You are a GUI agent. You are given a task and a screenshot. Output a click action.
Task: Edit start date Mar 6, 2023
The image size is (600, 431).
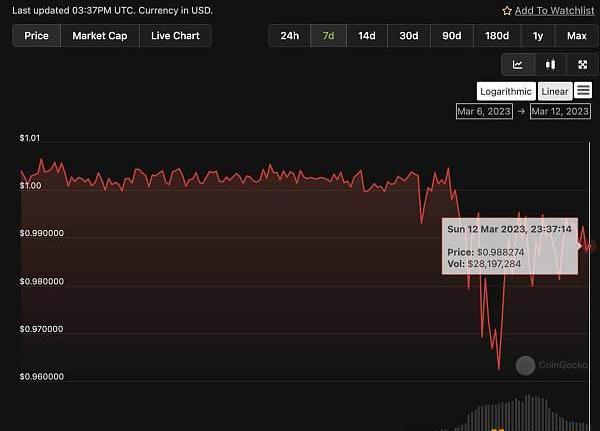pos(484,111)
